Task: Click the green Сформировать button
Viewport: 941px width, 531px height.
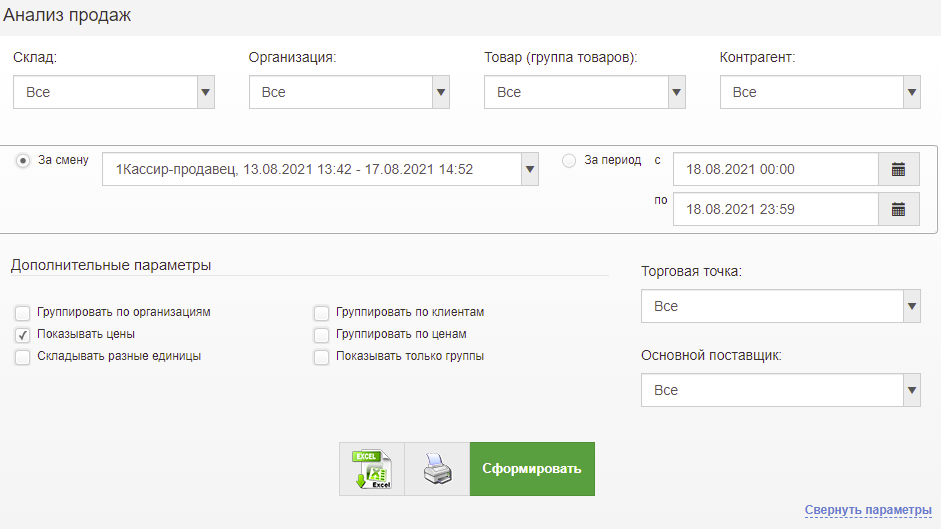Action: click(x=532, y=469)
